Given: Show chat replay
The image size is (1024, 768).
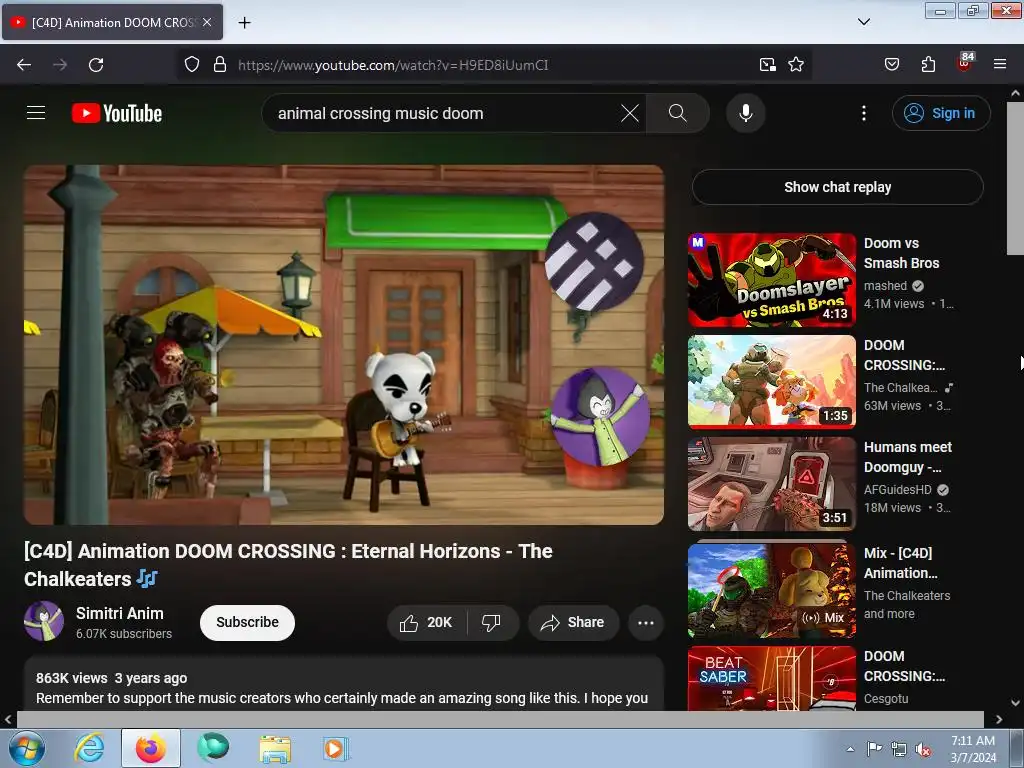Looking at the screenshot, I should pyautogui.click(x=838, y=187).
